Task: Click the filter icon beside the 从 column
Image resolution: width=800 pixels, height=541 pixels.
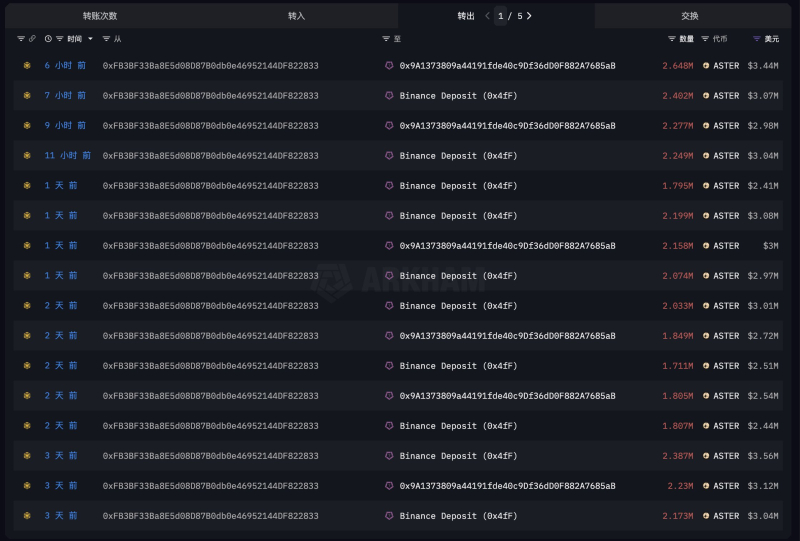Action: [107, 39]
